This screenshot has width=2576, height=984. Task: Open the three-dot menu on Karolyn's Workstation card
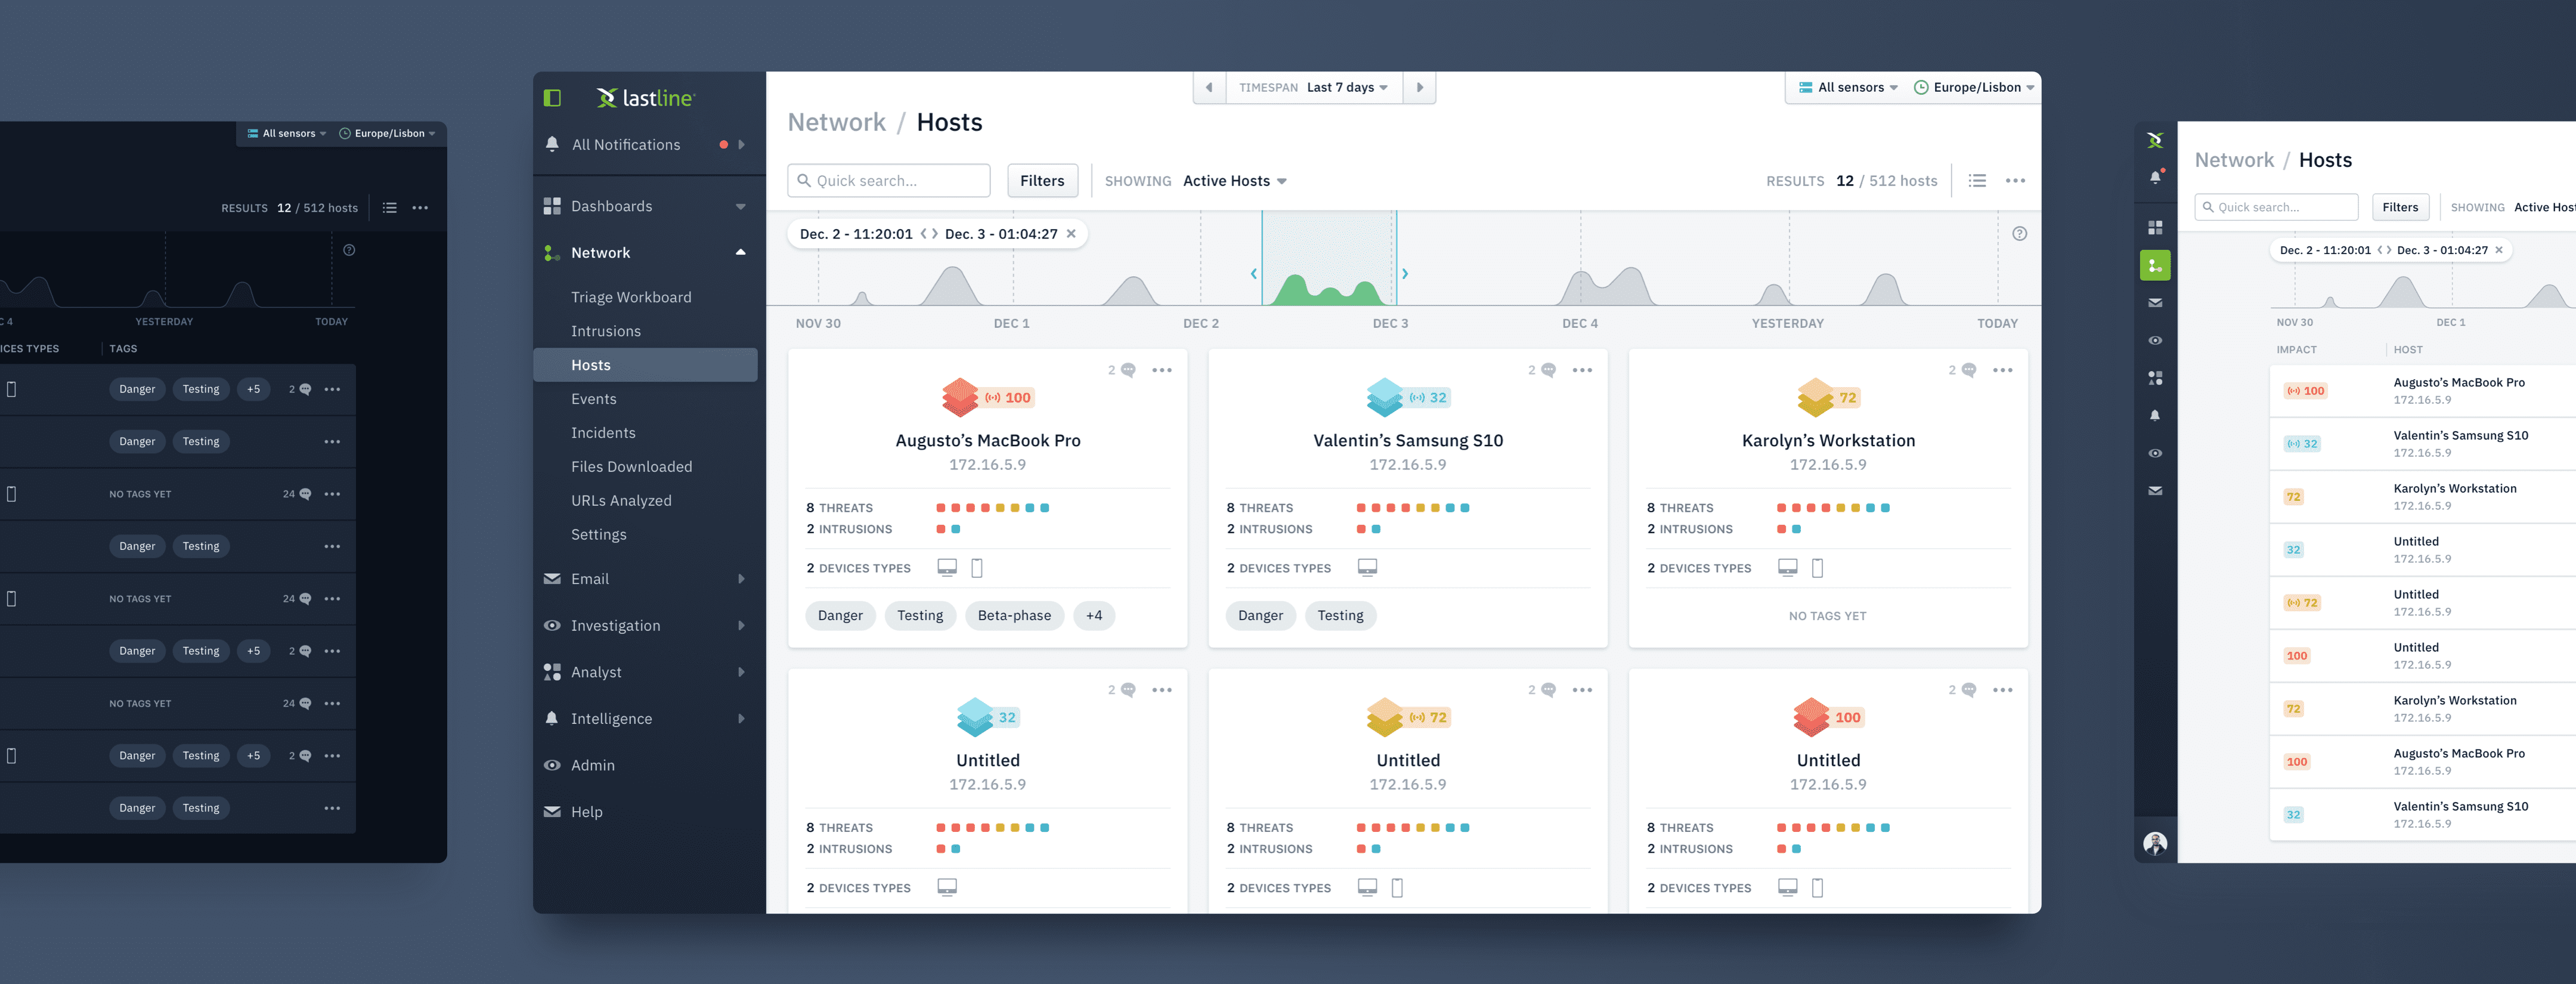(x=2002, y=370)
